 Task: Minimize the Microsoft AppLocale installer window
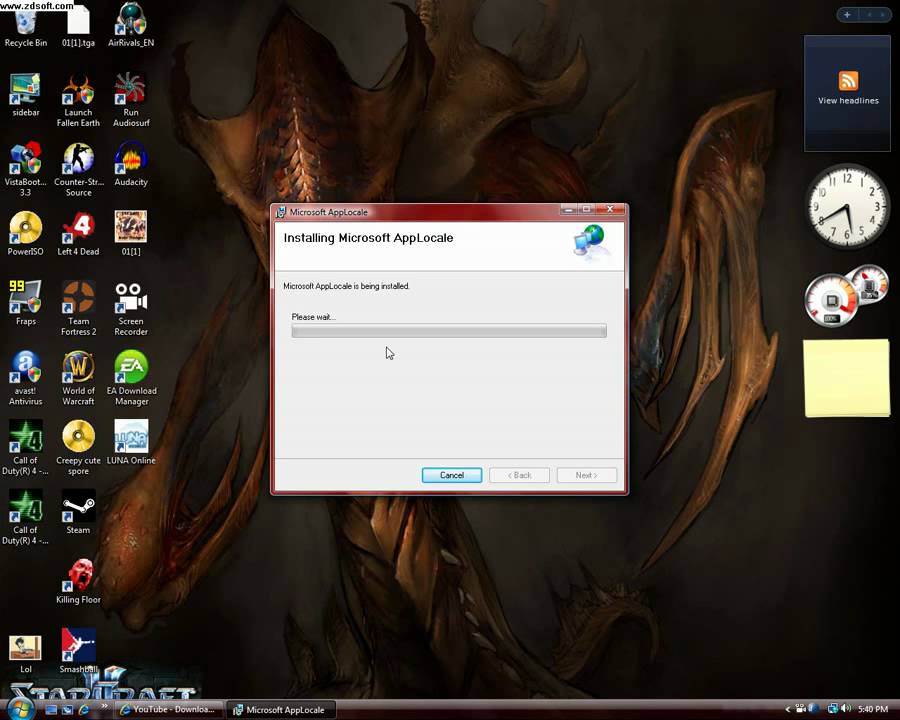(x=568, y=210)
